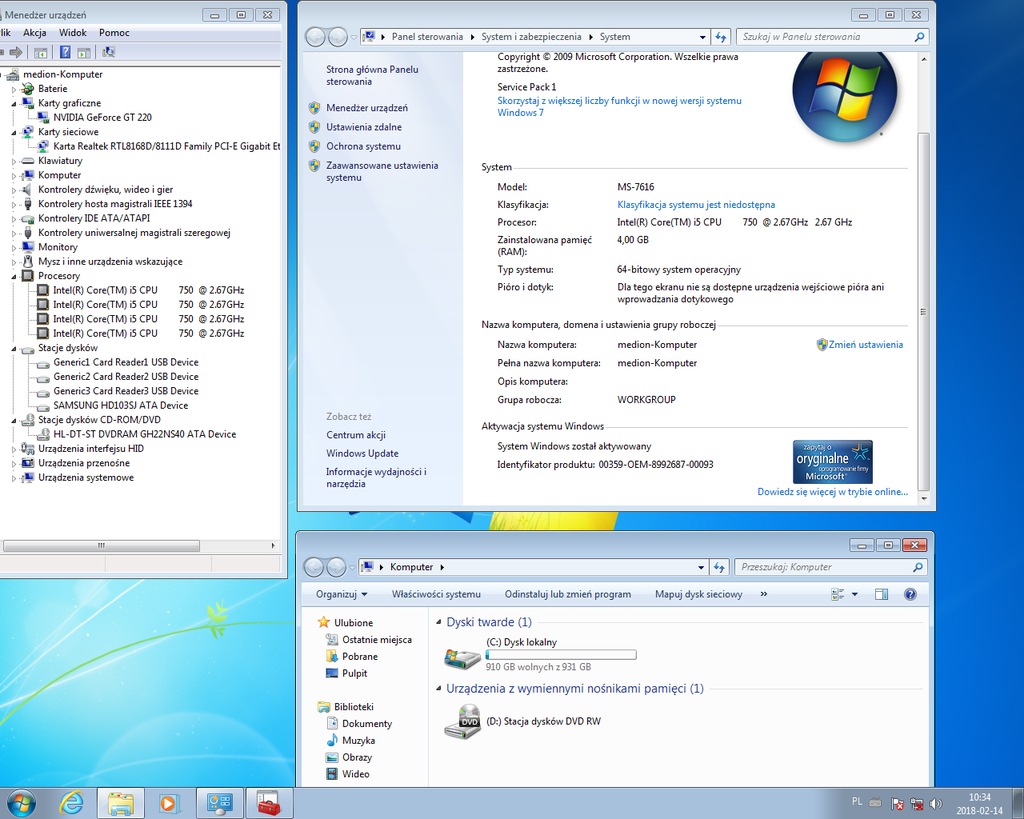Collapse the Dyski twarde group

click(438, 622)
